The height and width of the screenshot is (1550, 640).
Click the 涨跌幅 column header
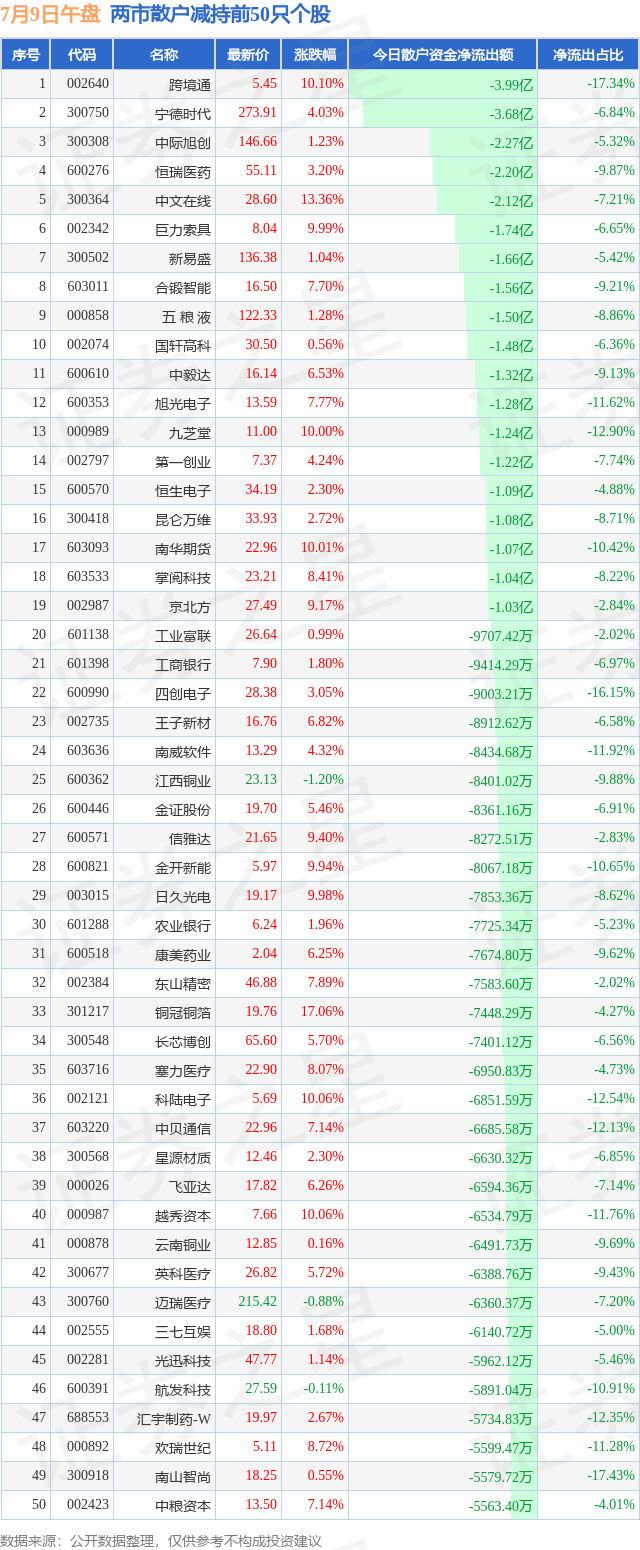[x=315, y=55]
